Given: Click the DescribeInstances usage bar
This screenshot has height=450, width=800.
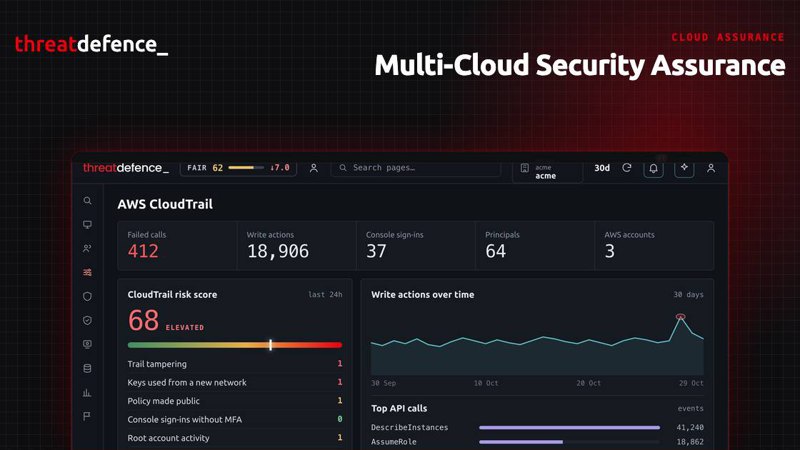Looking at the screenshot, I should (x=569, y=428).
